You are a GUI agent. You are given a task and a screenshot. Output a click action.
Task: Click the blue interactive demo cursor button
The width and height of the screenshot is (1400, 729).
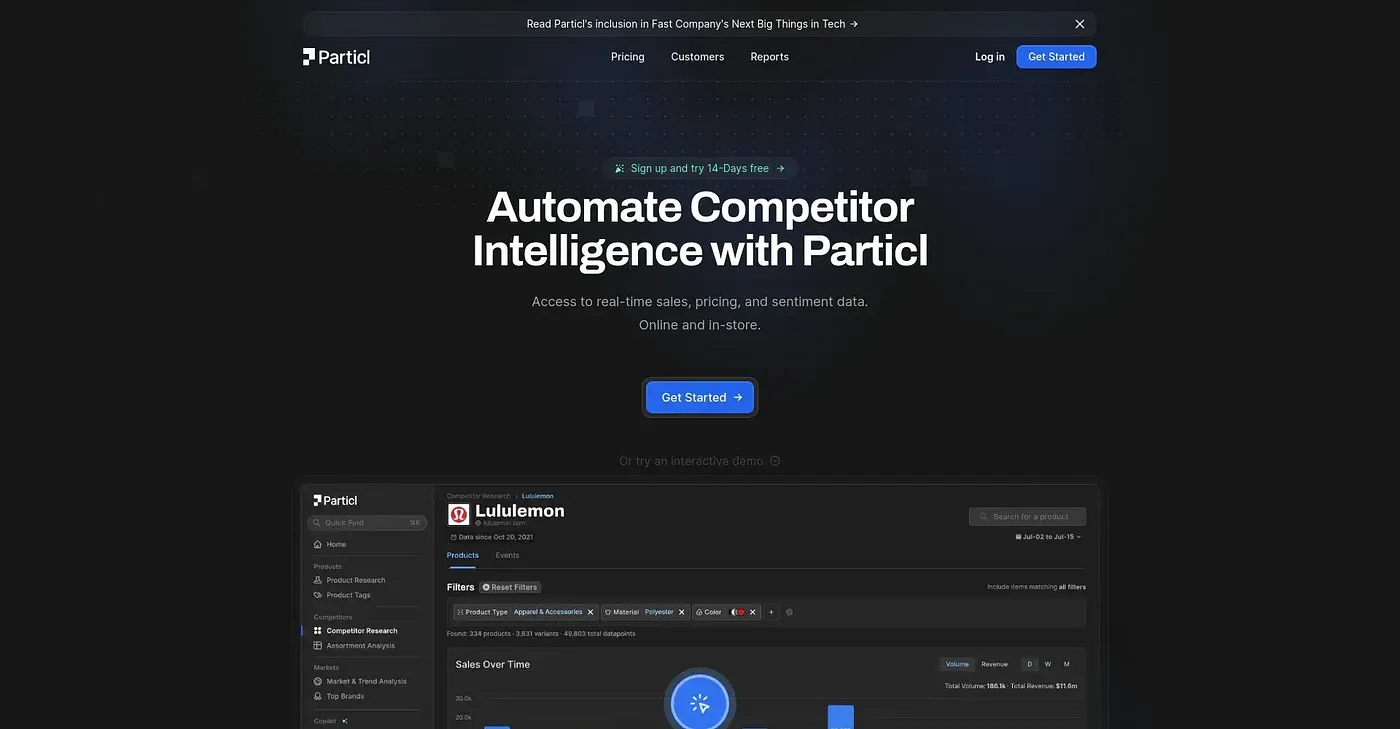click(x=700, y=704)
